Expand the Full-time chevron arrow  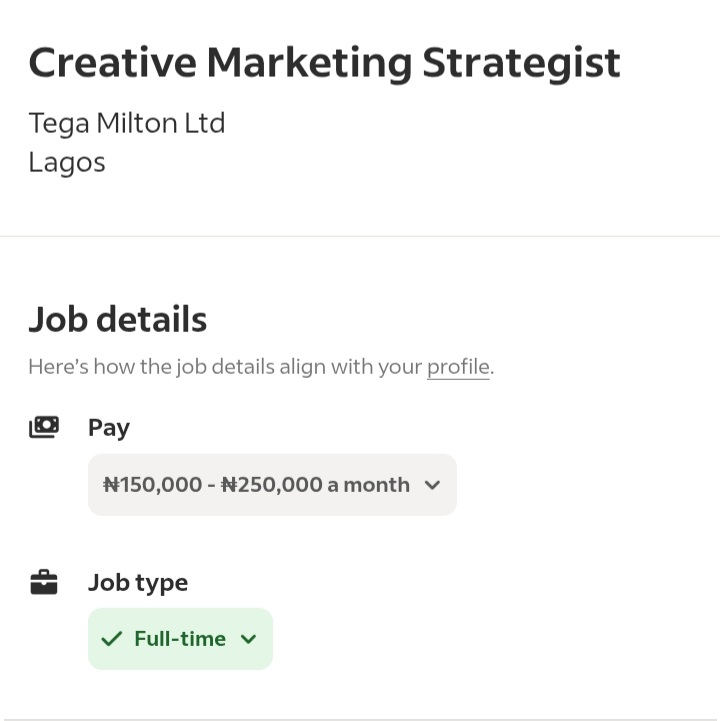coord(248,639)
